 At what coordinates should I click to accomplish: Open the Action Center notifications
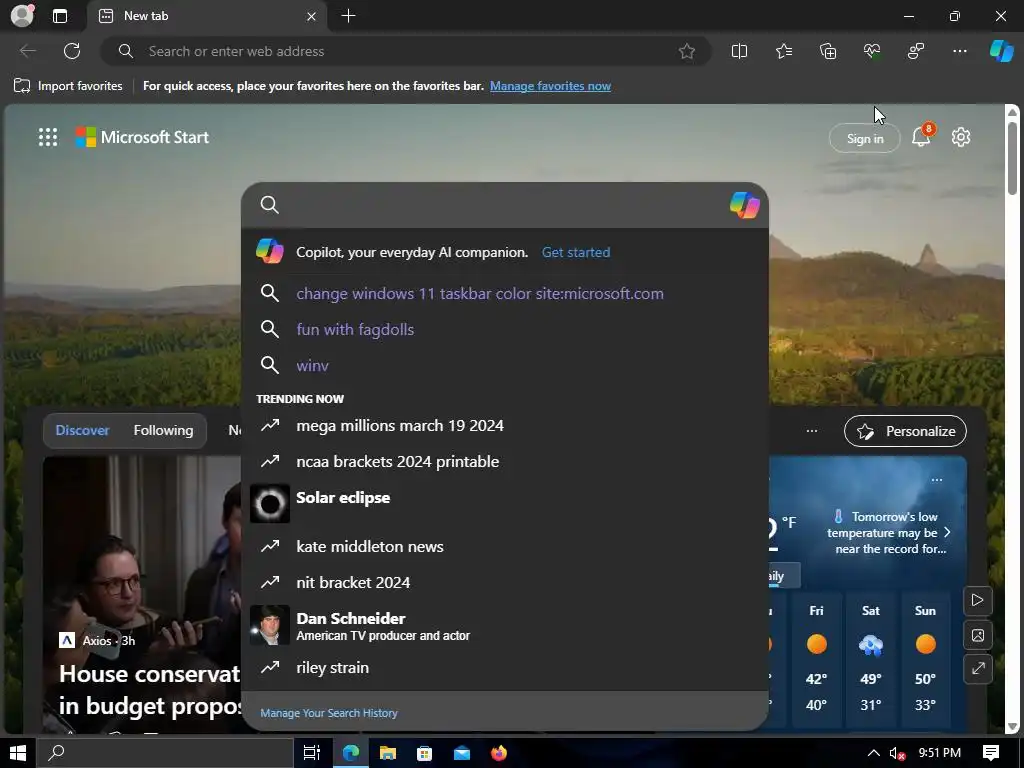pyautogui.click(x=991, y=753)
